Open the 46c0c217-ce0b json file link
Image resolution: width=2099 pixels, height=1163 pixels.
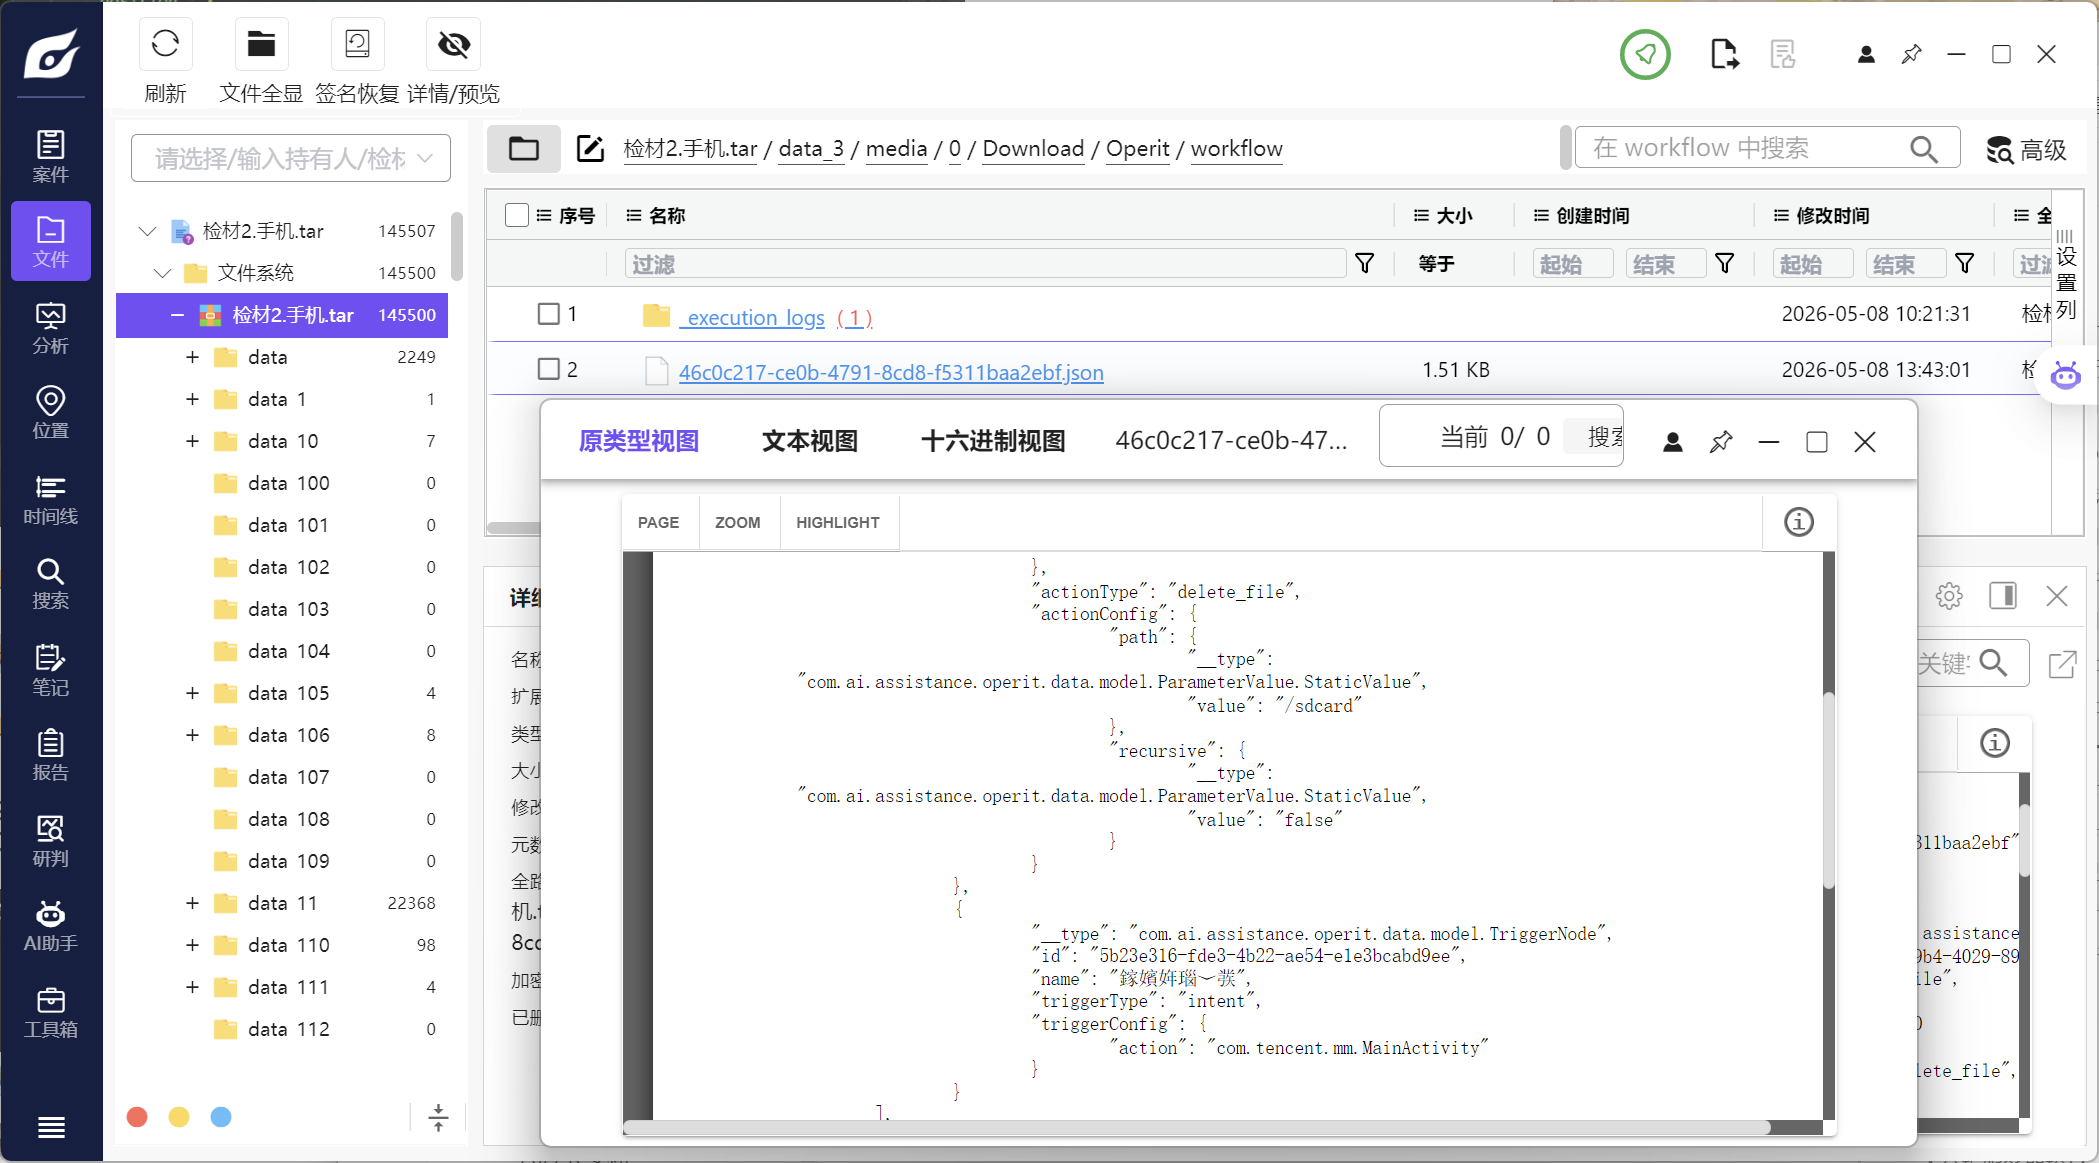click(891, 372)
